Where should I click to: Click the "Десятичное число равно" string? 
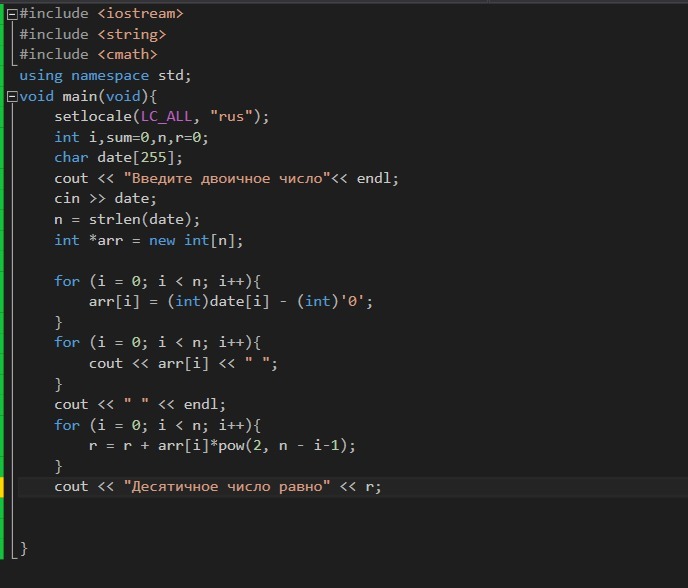coord(227,486)
